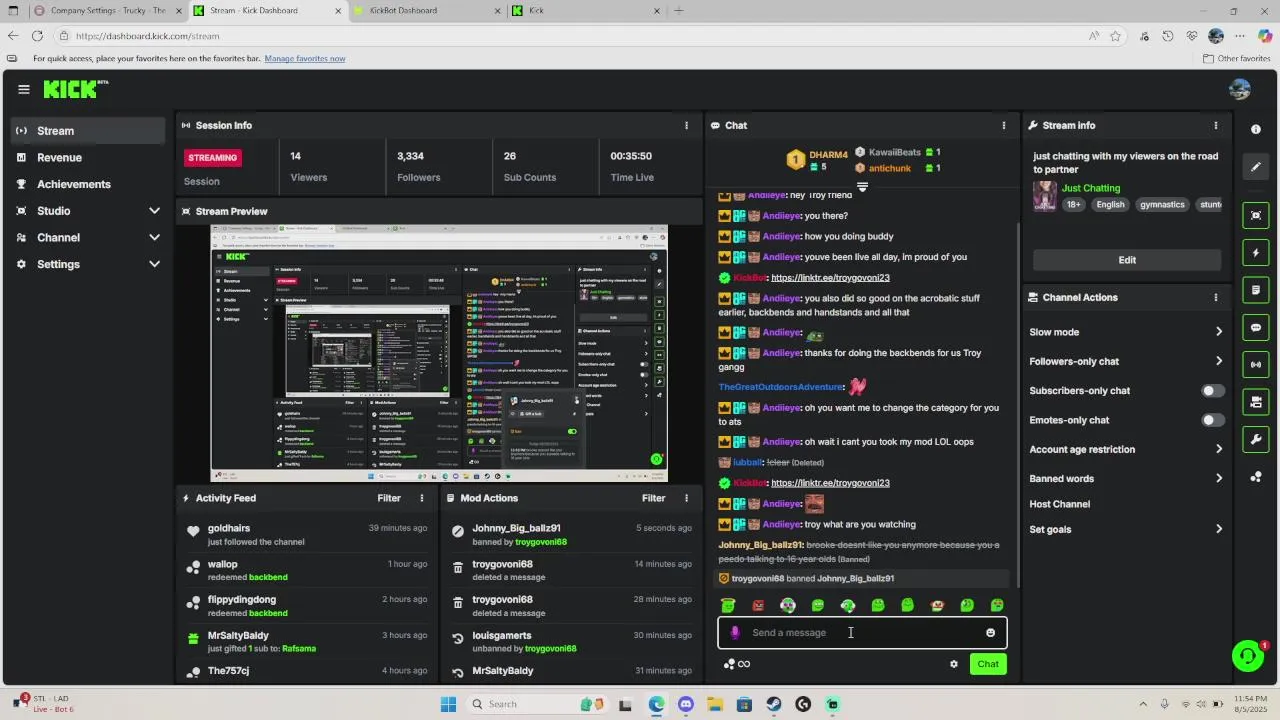Click the chat bubble icon in right sidebar

[1256, 328]
